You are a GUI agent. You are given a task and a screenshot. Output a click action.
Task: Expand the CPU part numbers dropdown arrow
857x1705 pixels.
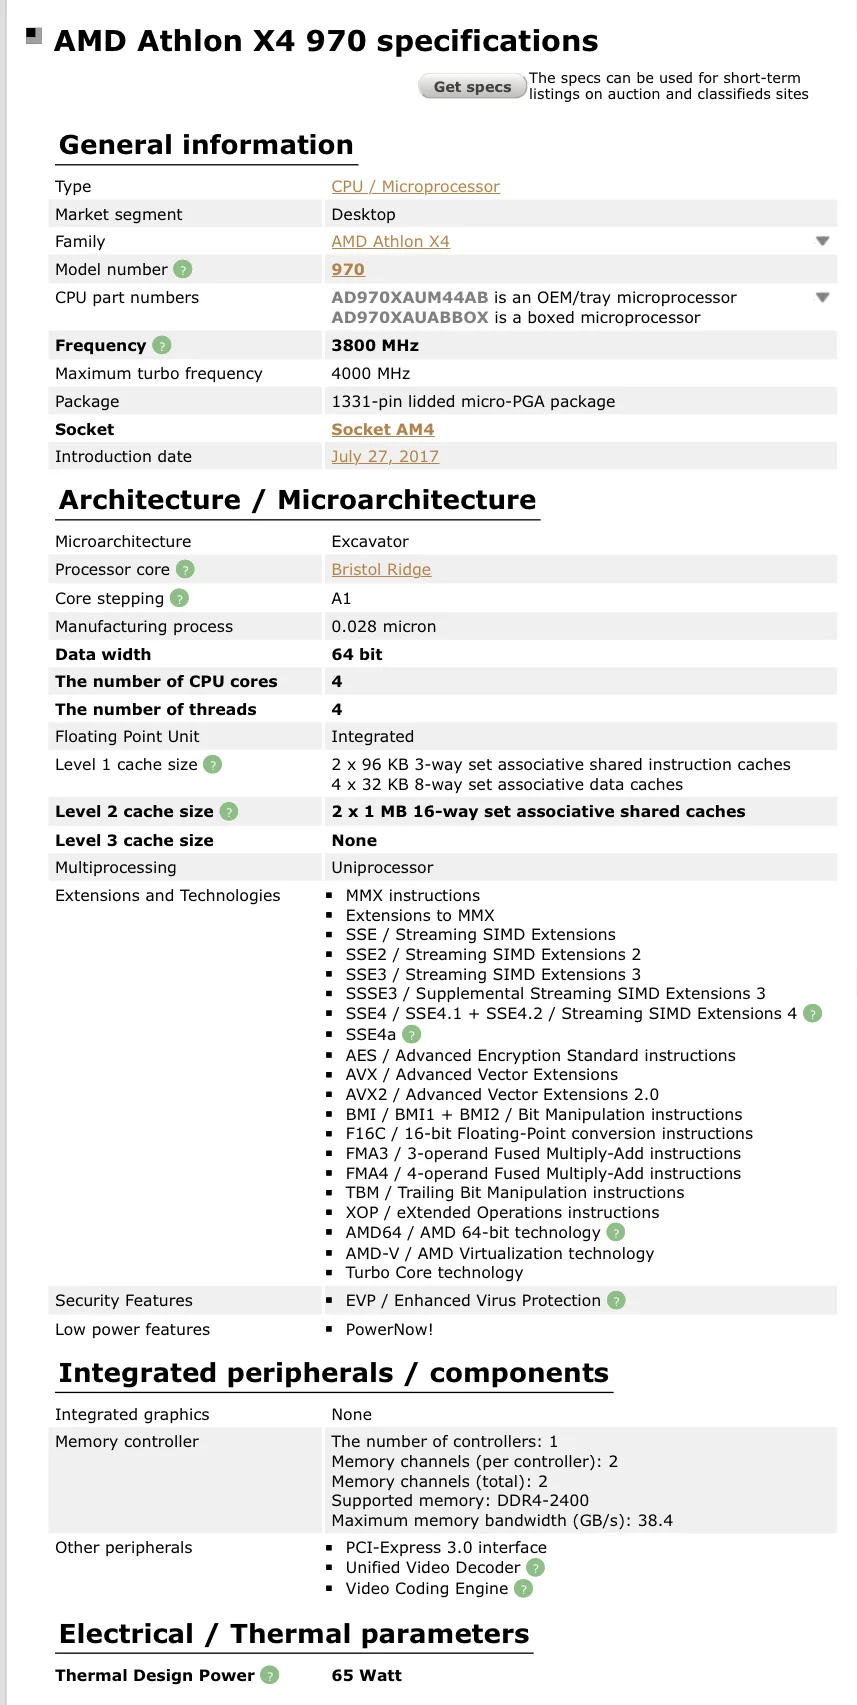coord(822,297)
